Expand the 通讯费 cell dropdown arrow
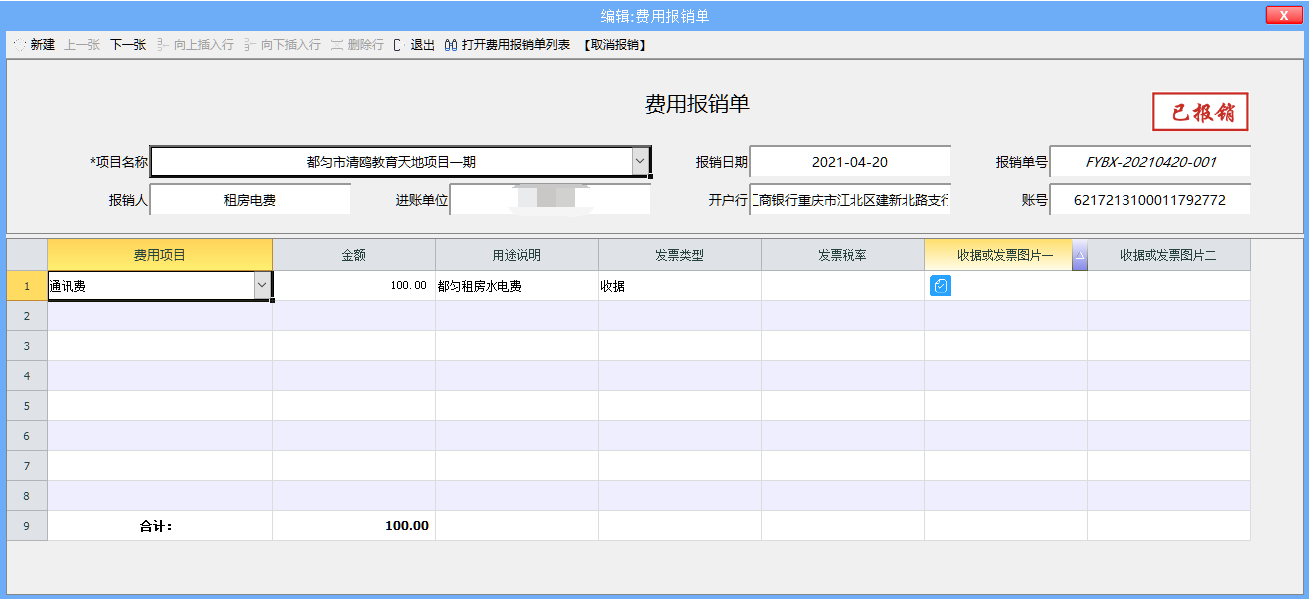Viewport: 1309px width, 599px height. 262,286
